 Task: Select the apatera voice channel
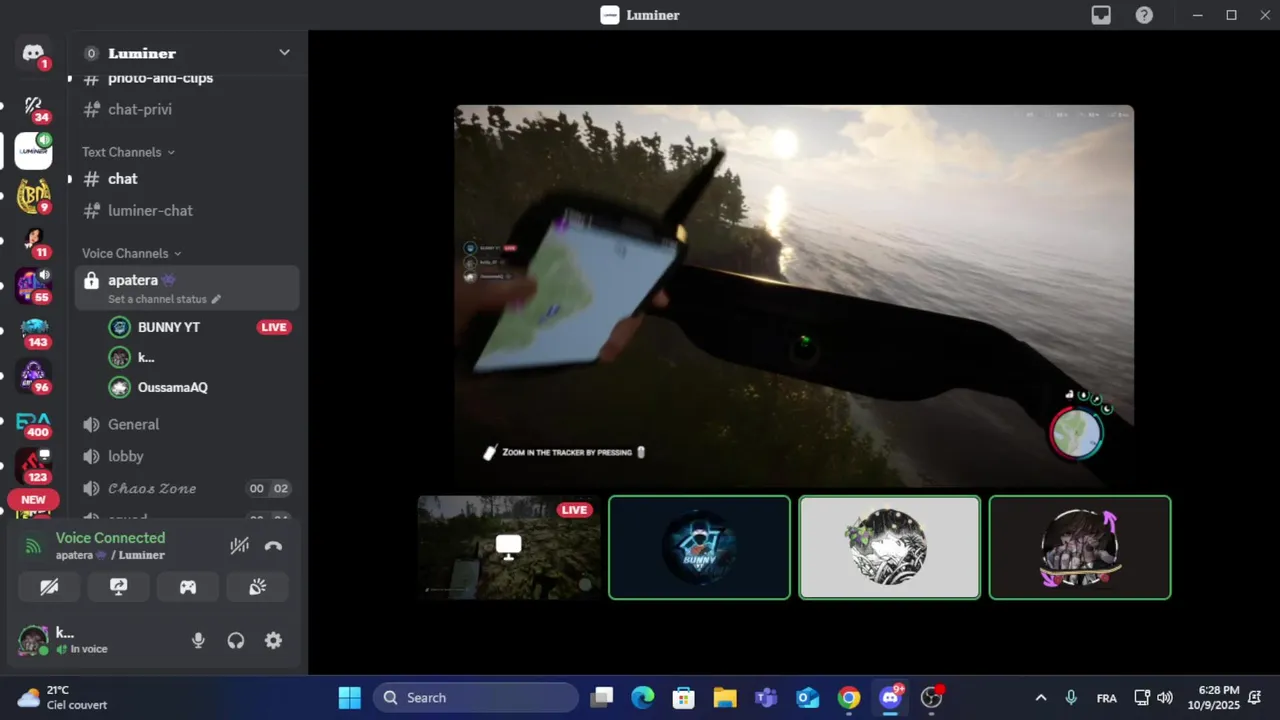(x=188, y=288)
